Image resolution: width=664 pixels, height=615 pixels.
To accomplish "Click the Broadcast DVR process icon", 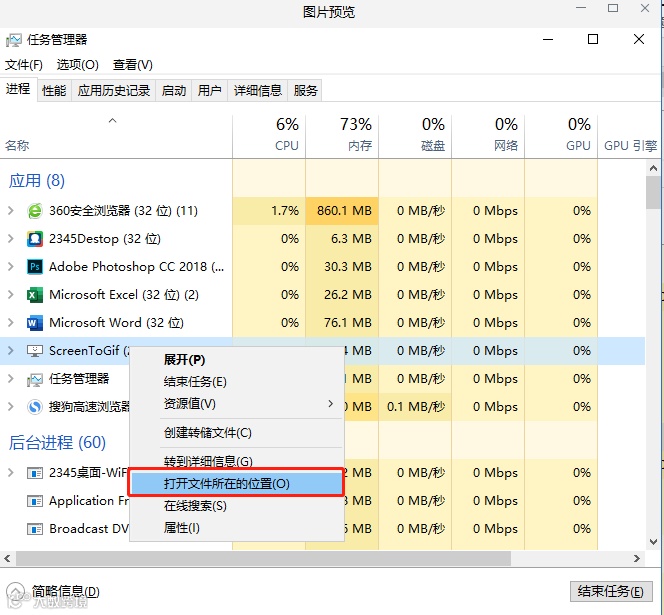I will coord(35,529).
